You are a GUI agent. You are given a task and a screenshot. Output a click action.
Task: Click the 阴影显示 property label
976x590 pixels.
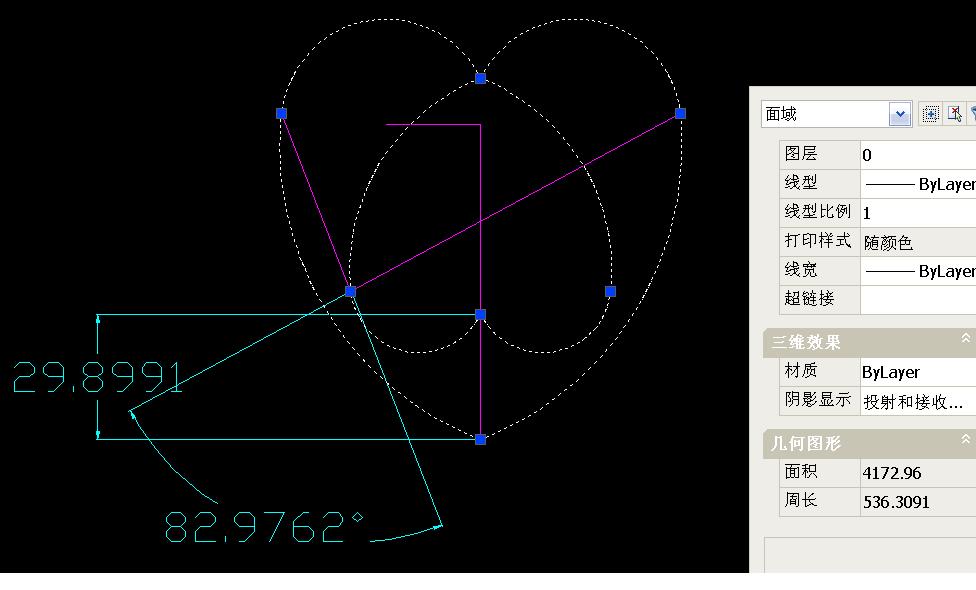tap(817, 400)
